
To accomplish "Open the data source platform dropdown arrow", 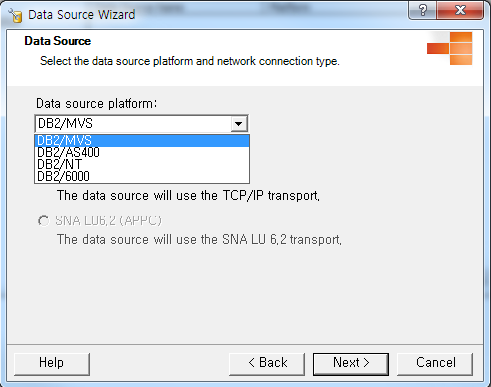I will [238, 124].
